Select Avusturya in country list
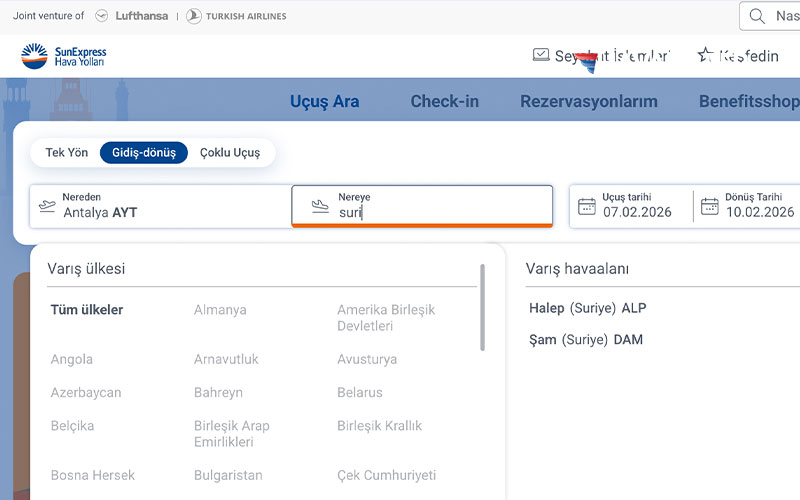 click(x=367, y=359)
